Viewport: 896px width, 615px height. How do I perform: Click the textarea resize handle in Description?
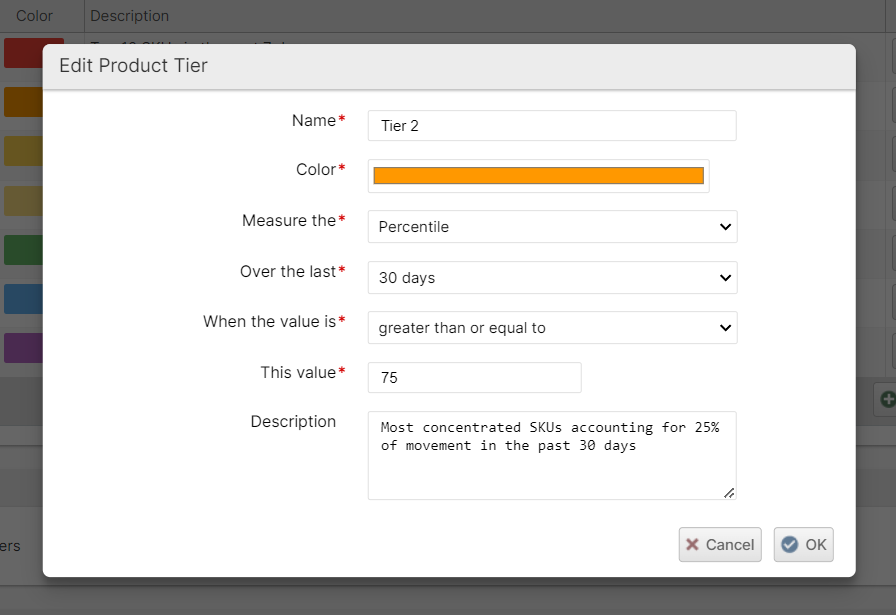(728, 492)
